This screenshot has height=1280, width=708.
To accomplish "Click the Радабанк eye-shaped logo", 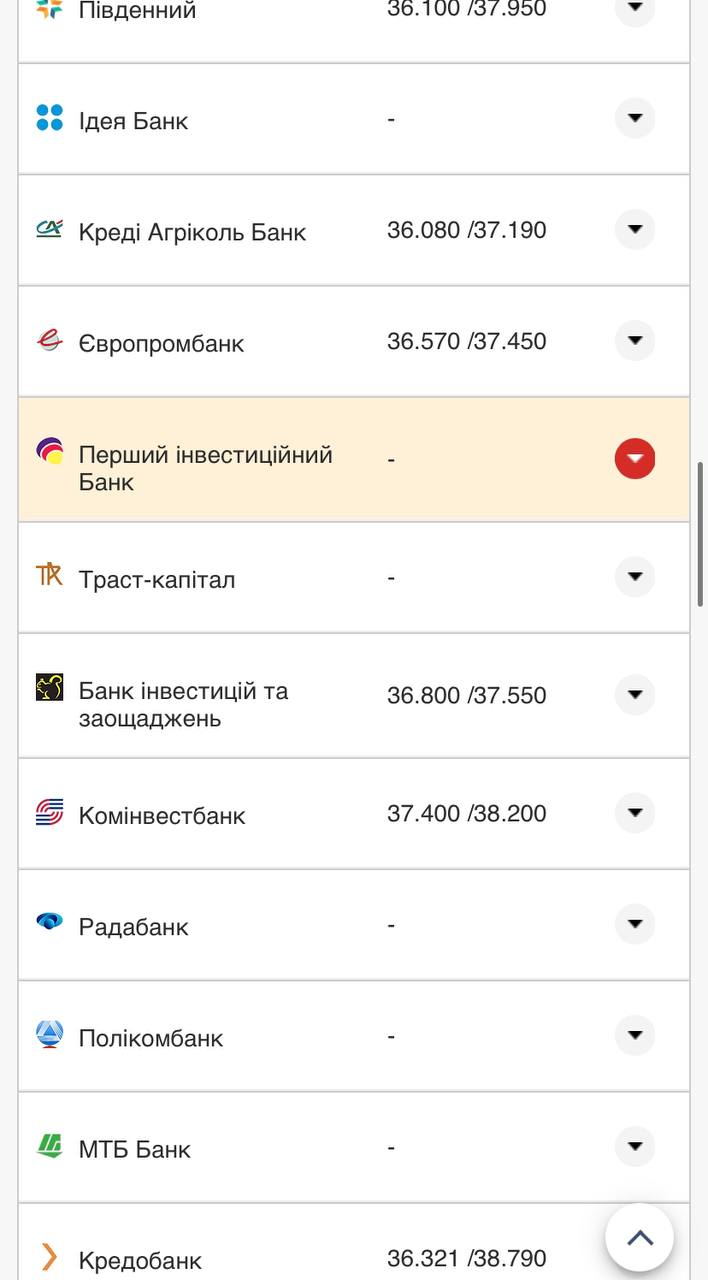I will tap(46, 924).
